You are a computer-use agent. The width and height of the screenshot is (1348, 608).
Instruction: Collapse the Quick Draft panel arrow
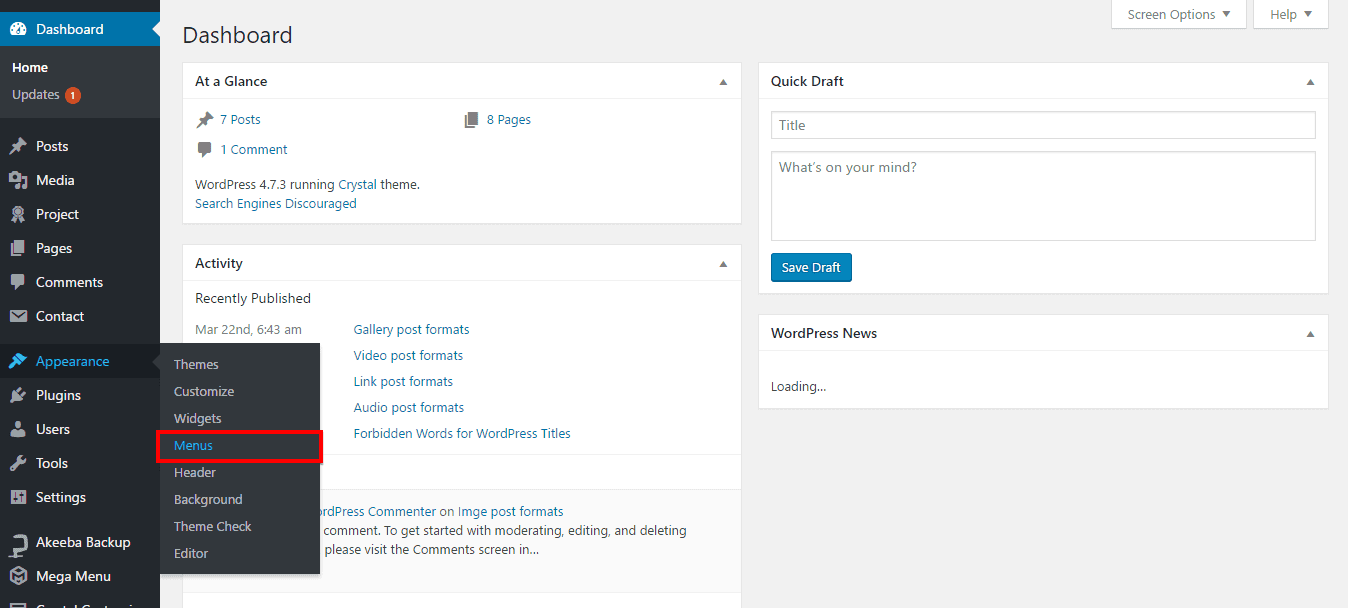tap(1310, 82)
